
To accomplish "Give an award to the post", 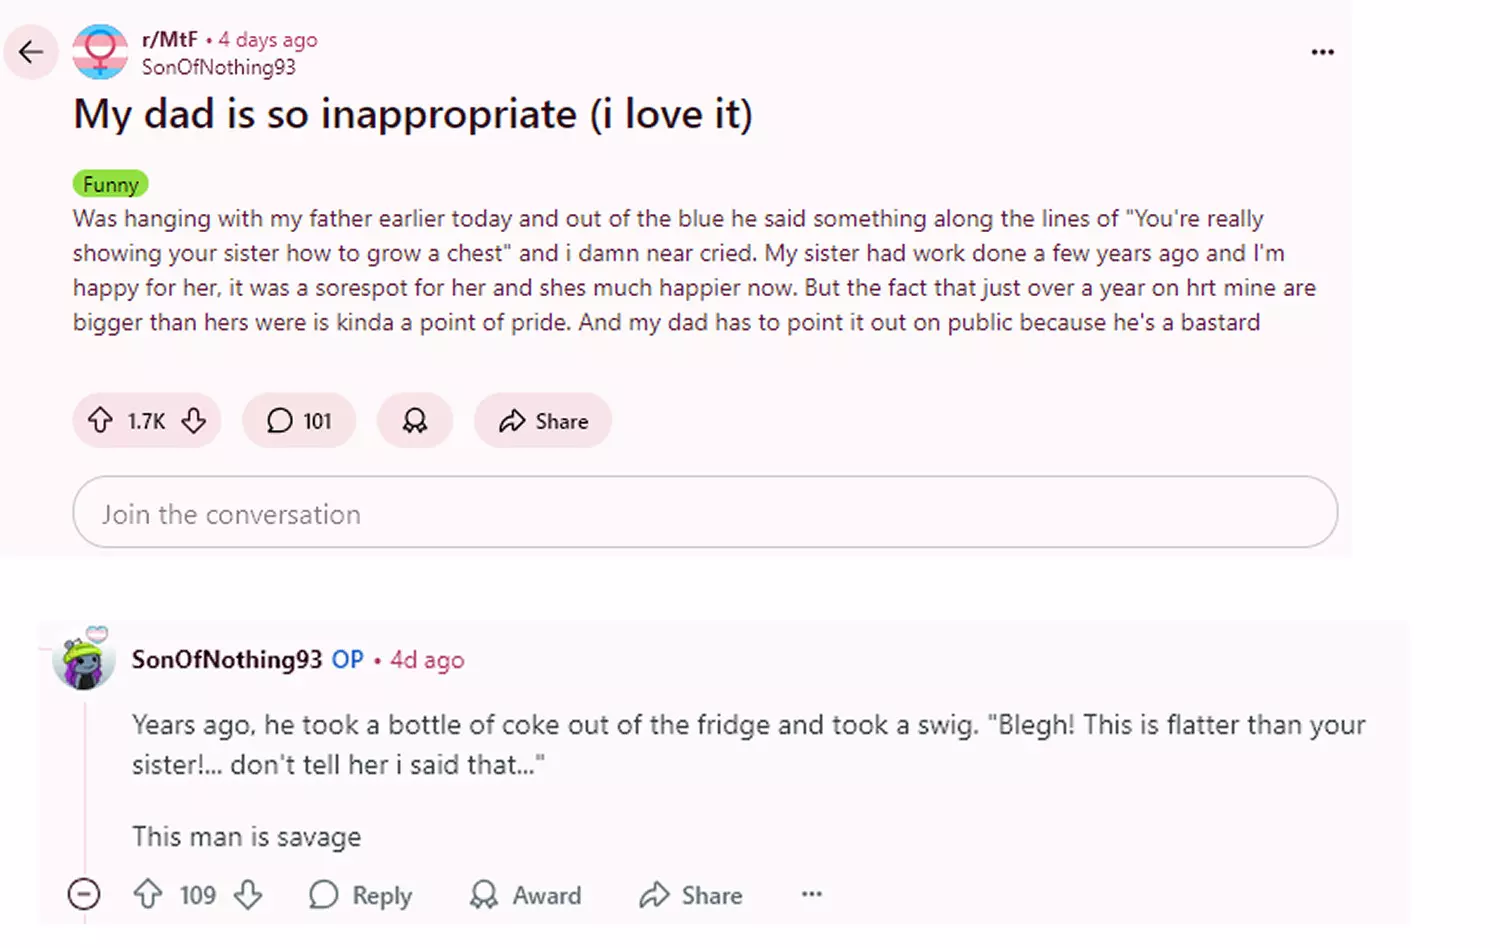I will pyautogui.click(x=415, y=421).
